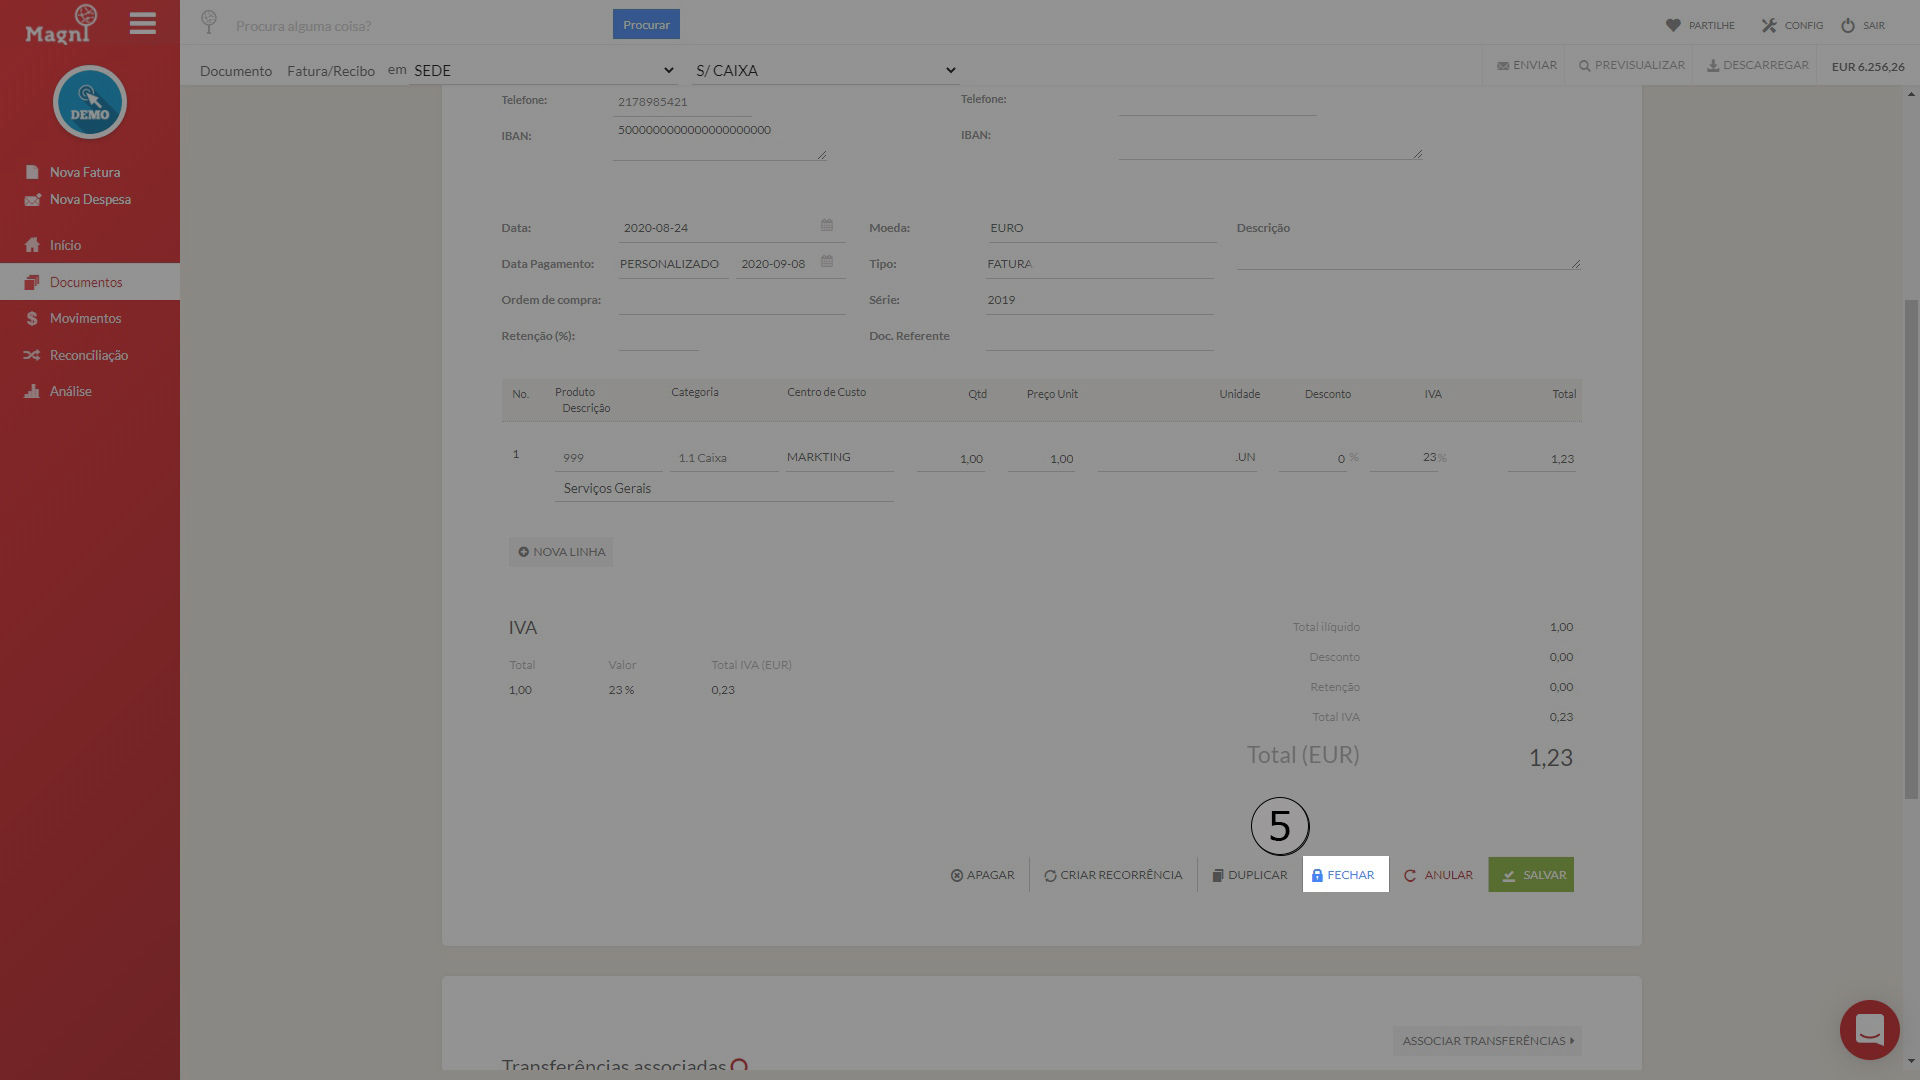The height and width of the screenshot is (1080, 1920).
Task: Click the DUPLICAR button
Action: 1250,875
